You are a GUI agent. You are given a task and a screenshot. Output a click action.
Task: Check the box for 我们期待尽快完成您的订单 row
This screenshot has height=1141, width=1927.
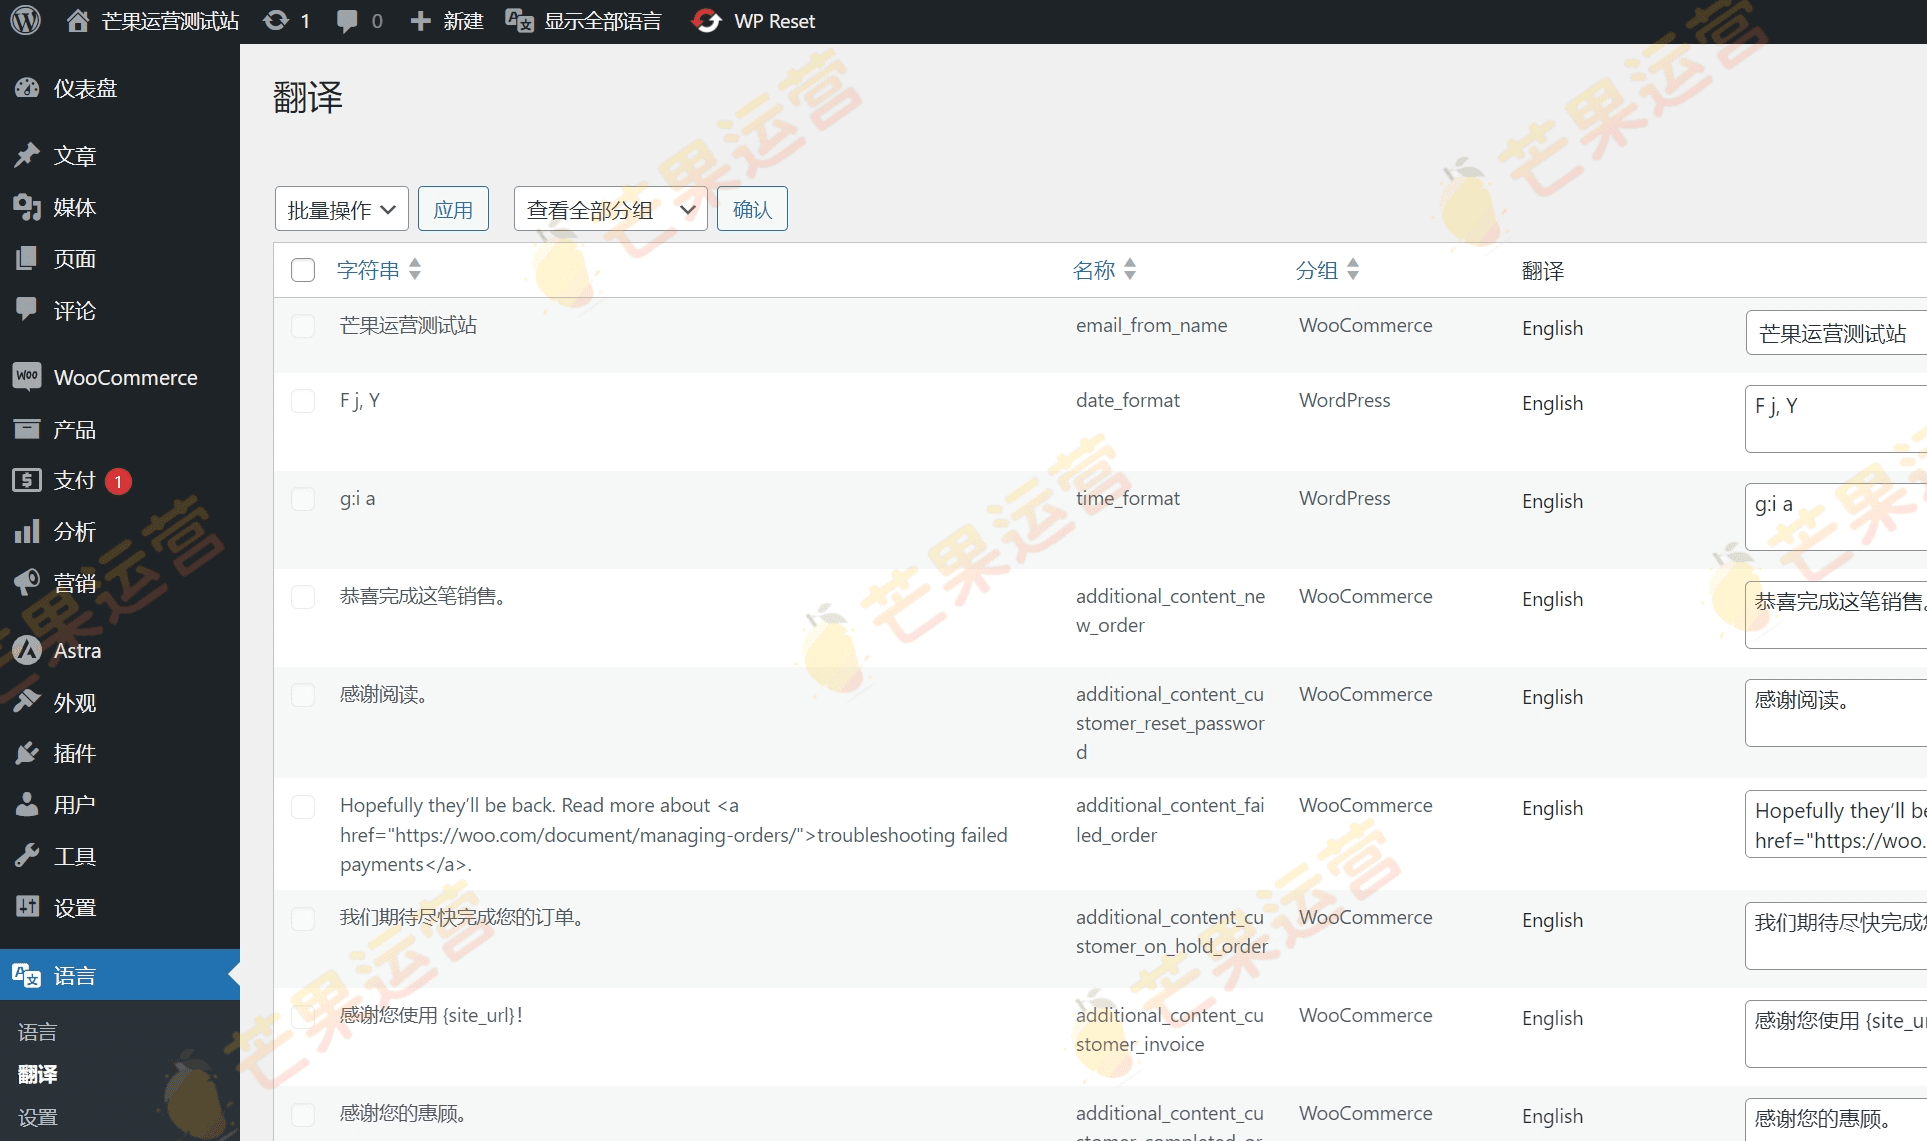coord(303,919)
